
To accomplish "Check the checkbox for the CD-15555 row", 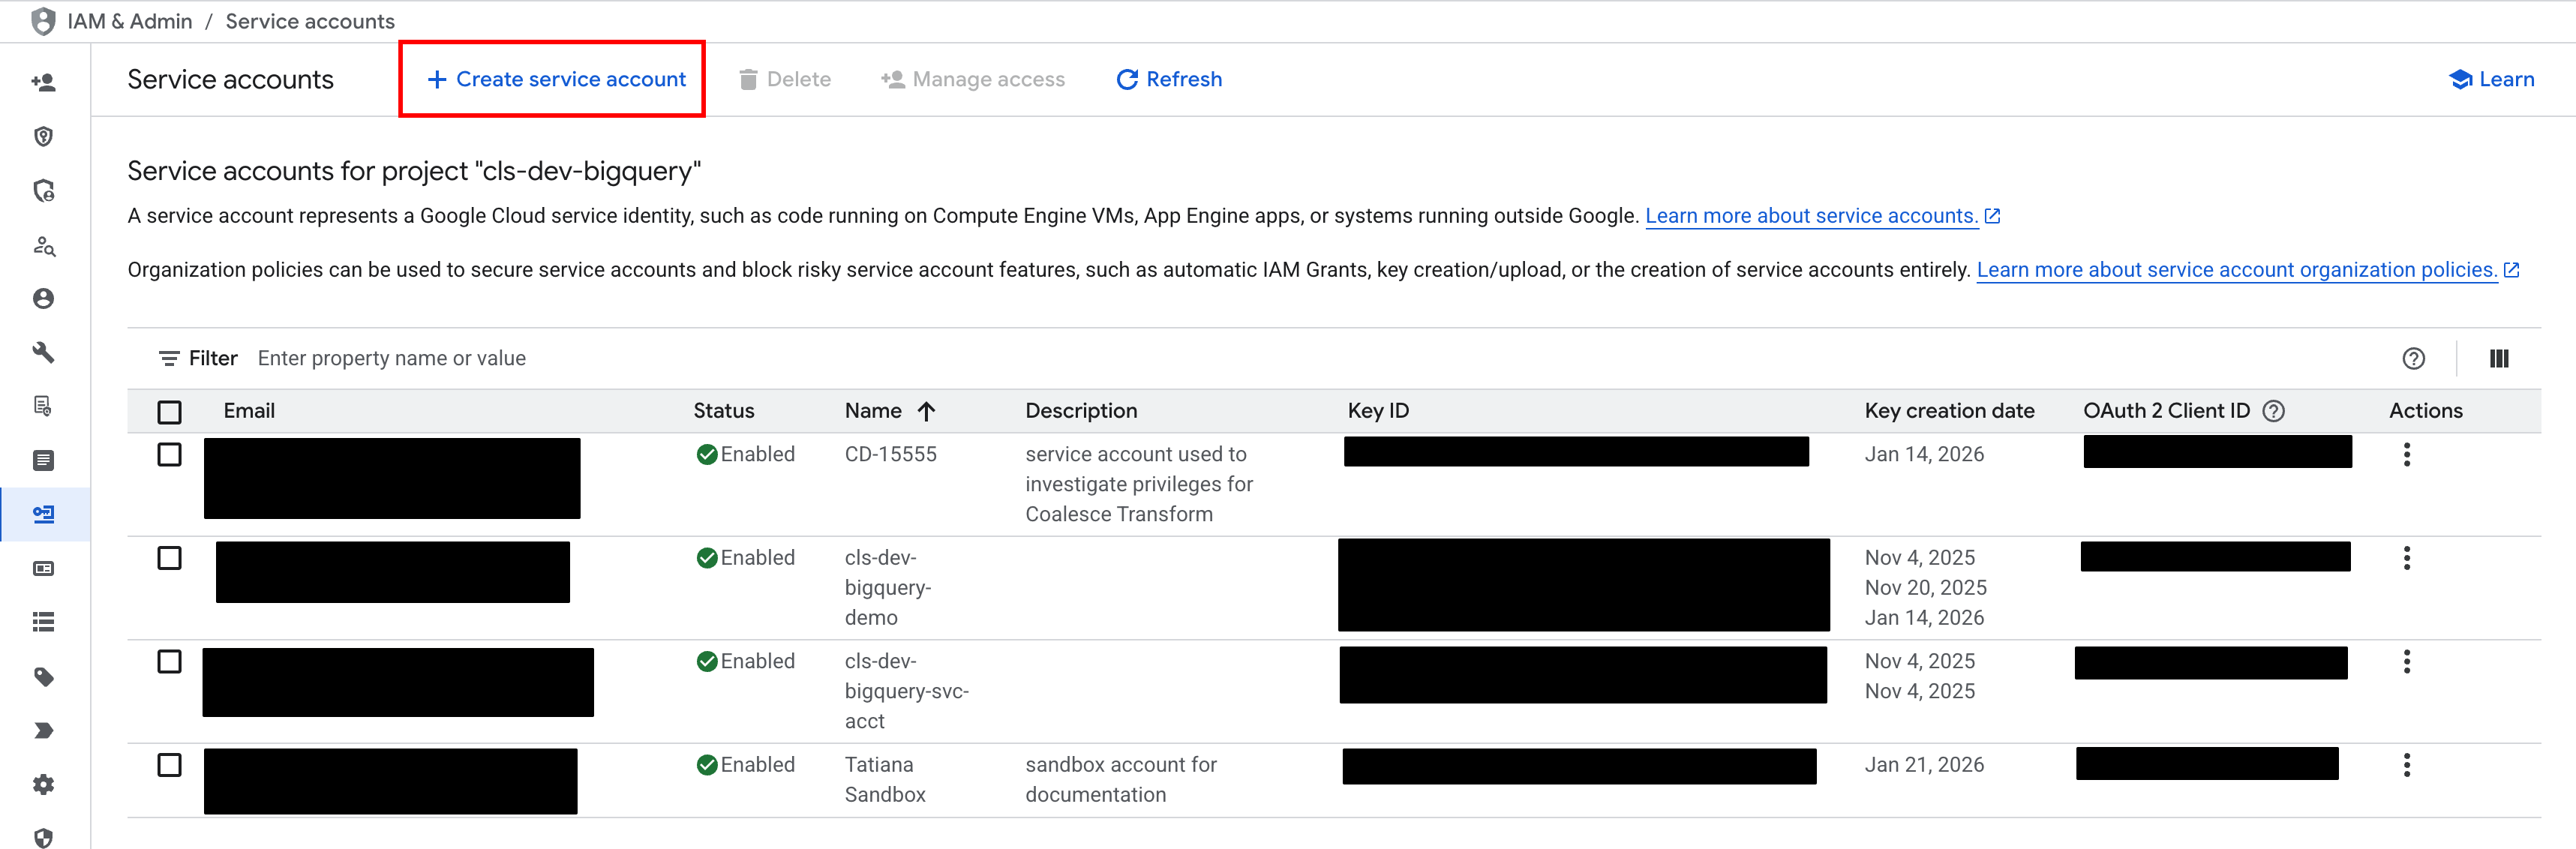I will tap(170, 454).
